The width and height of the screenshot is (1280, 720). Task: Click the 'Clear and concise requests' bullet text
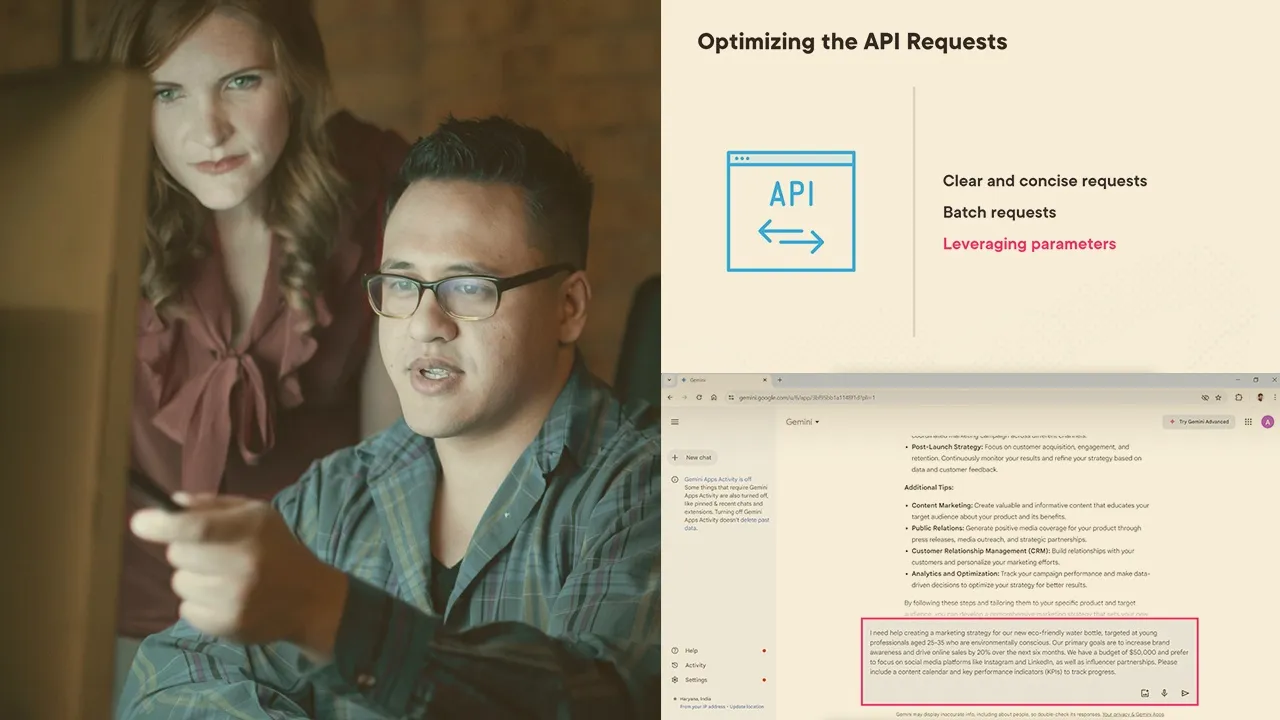[1045, 181]
